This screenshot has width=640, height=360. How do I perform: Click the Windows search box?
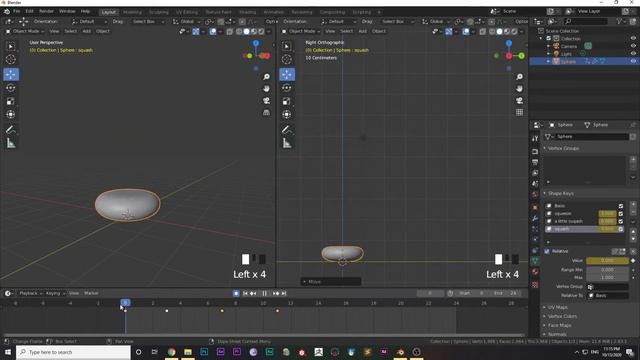[73, 352]
